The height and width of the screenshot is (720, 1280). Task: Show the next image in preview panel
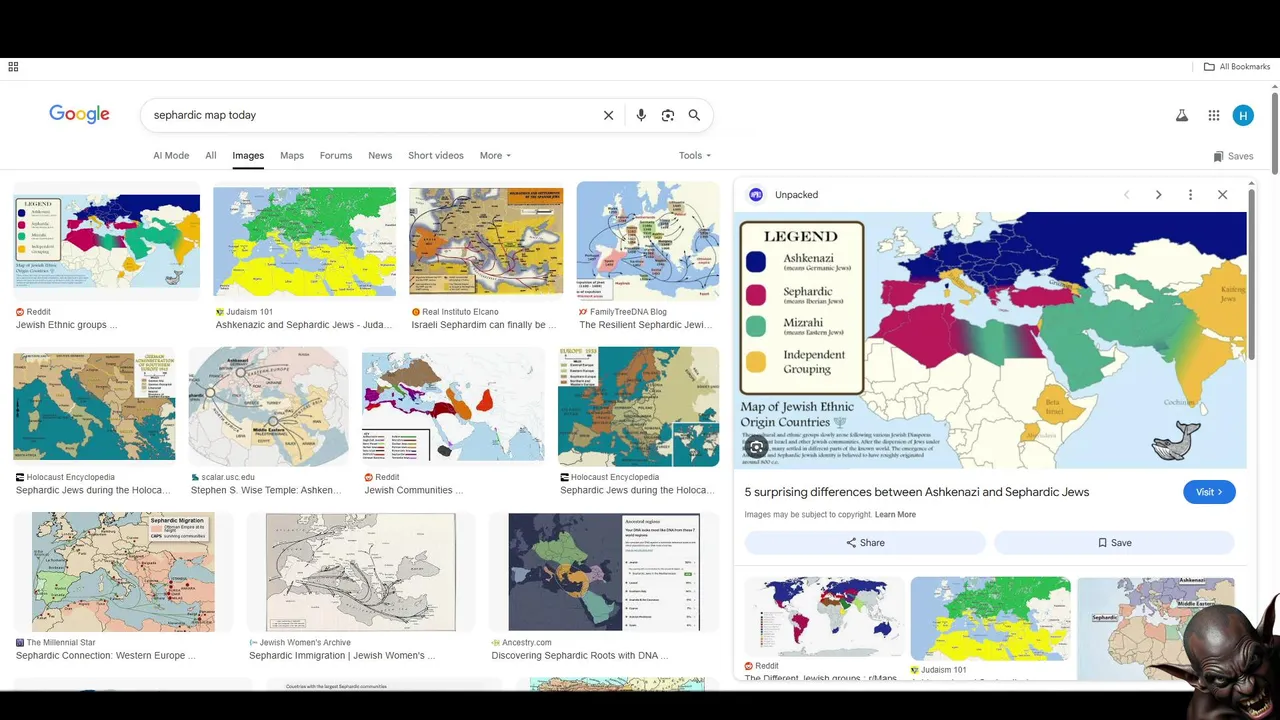coord(1158,195)
